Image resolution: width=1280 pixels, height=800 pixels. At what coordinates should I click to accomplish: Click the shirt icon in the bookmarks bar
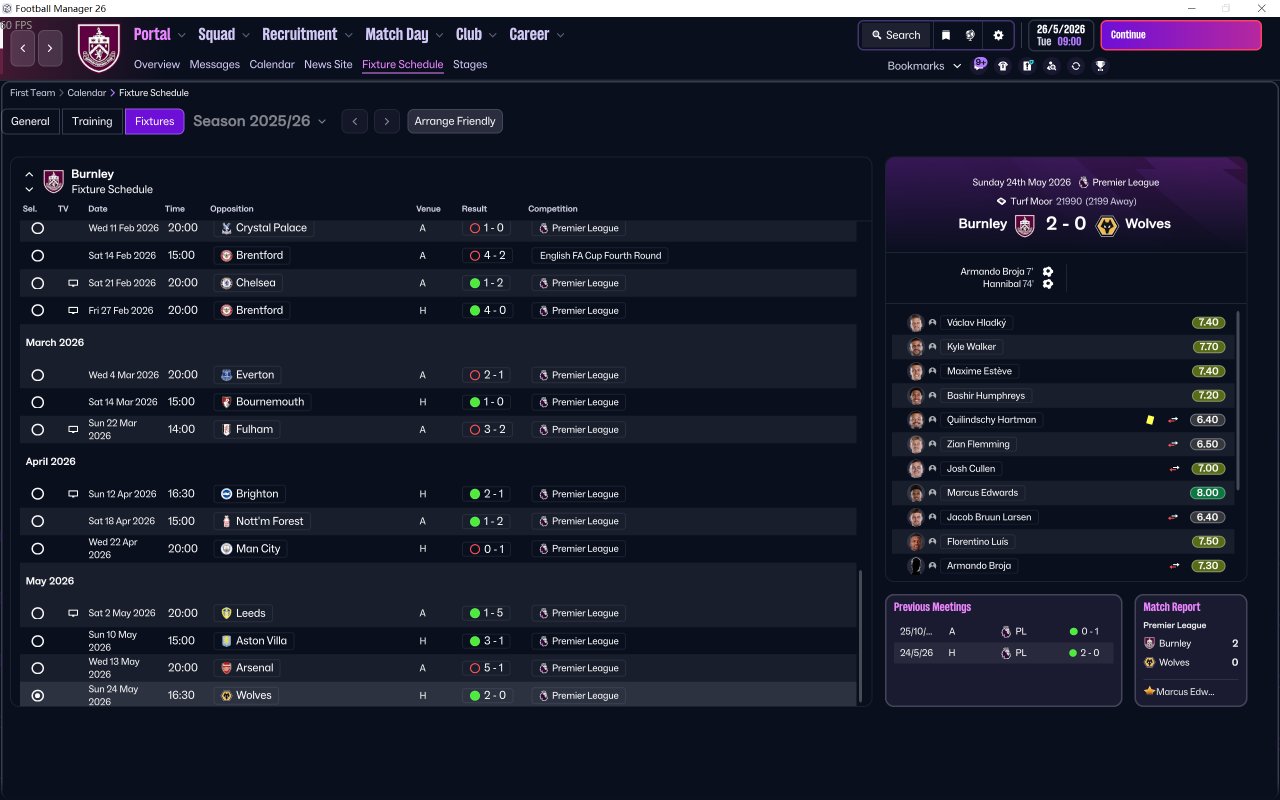[x=1003, y=66]
